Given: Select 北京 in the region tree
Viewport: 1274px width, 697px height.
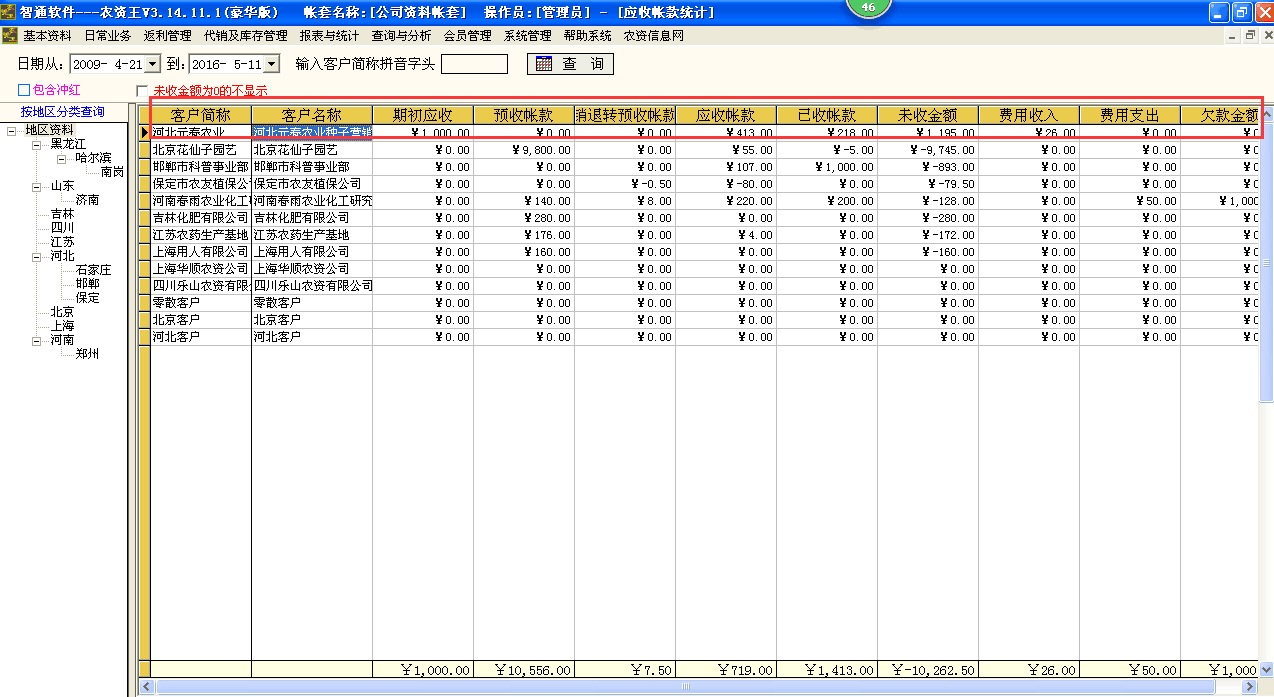Looking at the screenshot, I should (x=62, y=312).
